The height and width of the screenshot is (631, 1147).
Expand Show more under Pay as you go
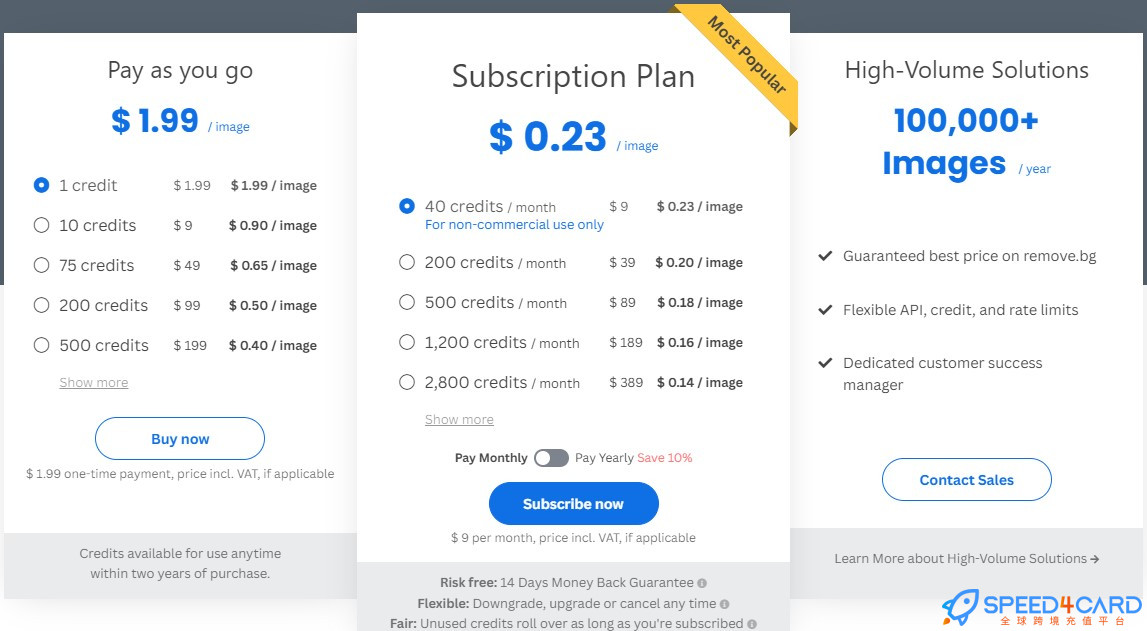coord(94,383)
